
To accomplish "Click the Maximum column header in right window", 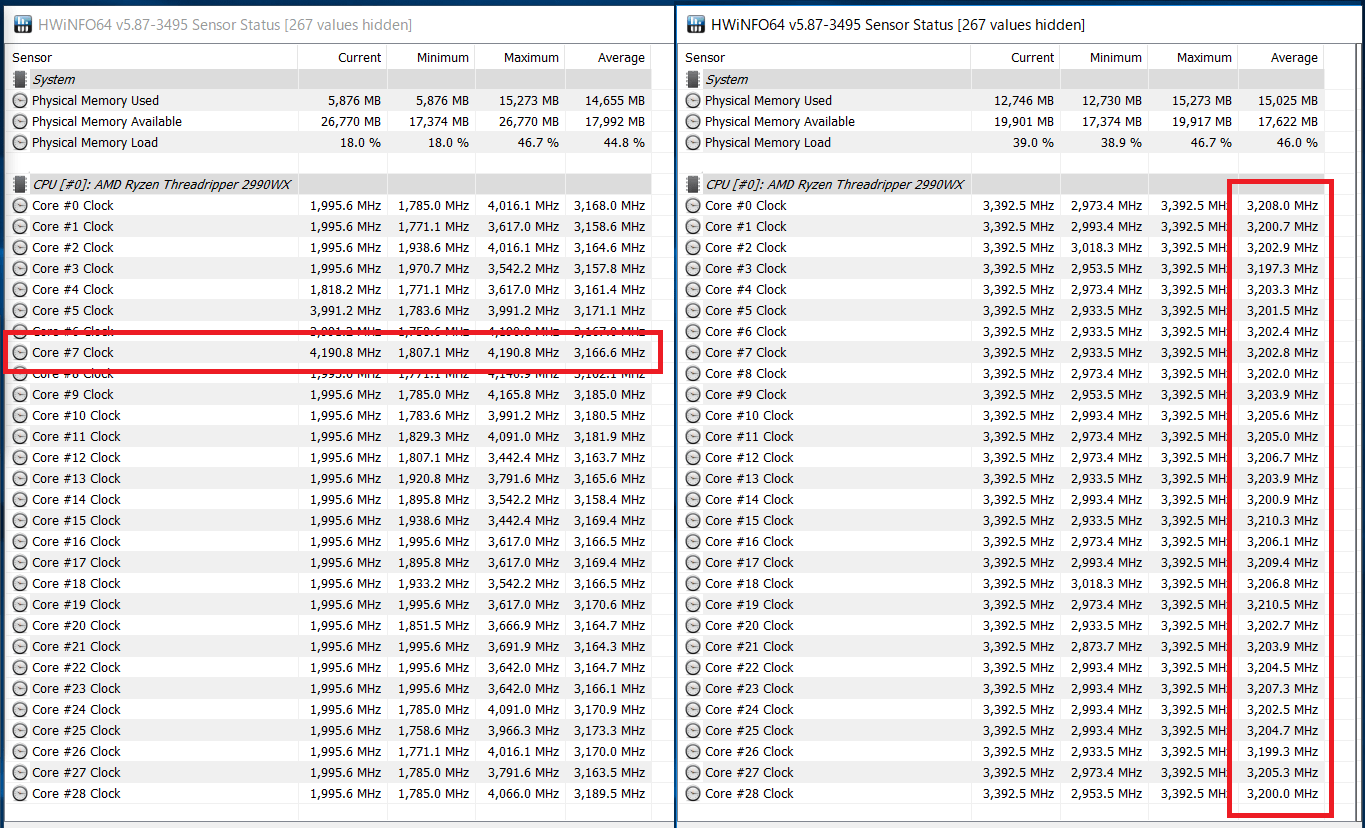I will pyautogui.click(x=1193, y=57).
